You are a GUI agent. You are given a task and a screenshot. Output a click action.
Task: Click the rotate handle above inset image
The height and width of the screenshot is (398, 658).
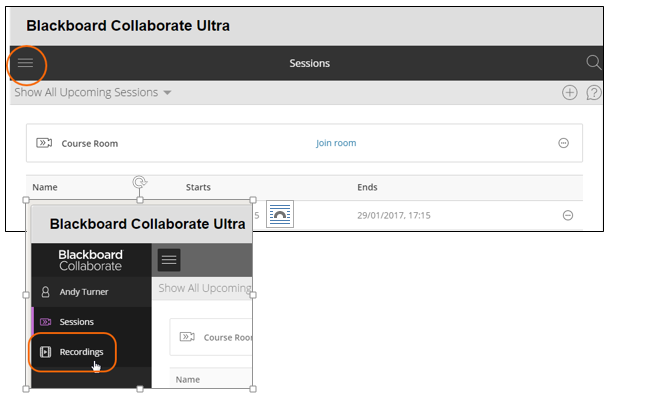pos(139,182)
